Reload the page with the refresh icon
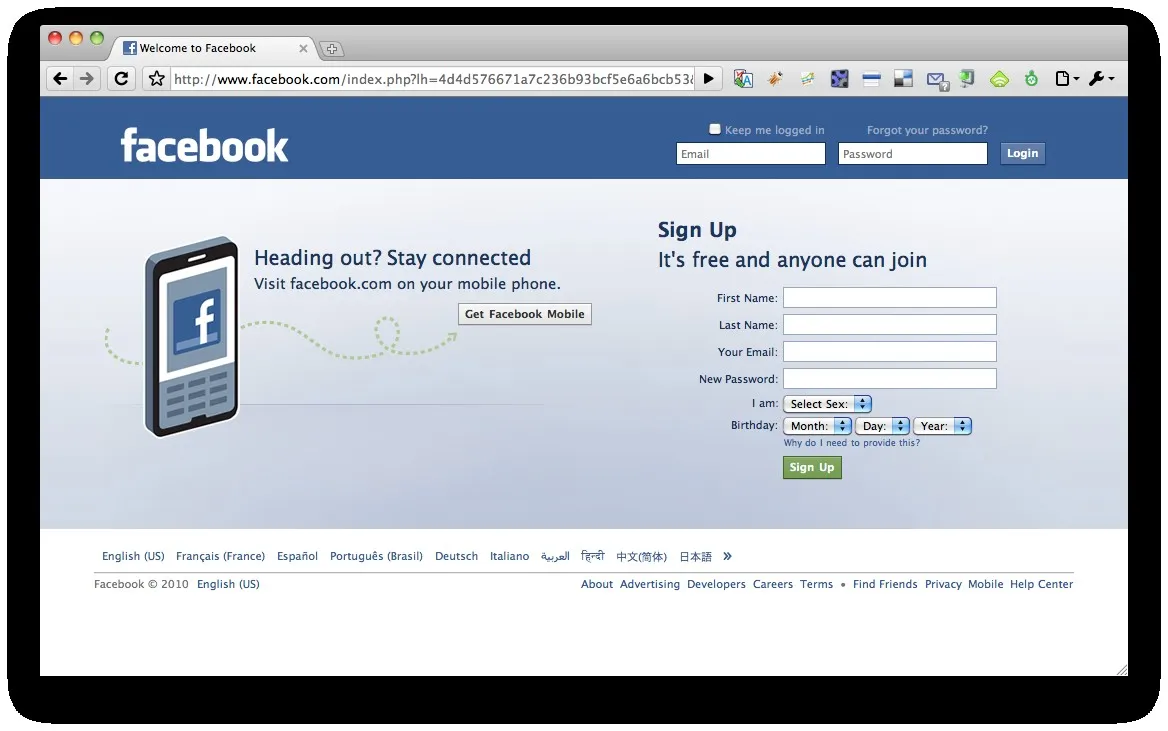 click(121, 78)
